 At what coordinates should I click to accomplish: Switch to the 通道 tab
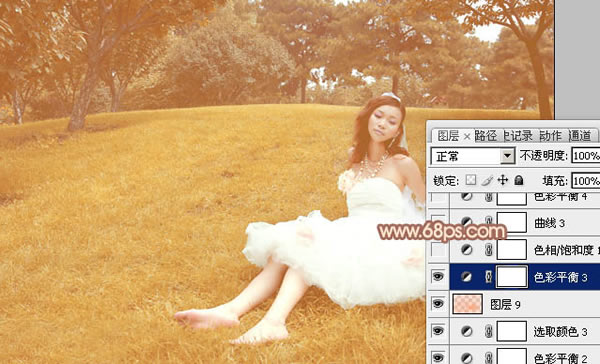580,135
